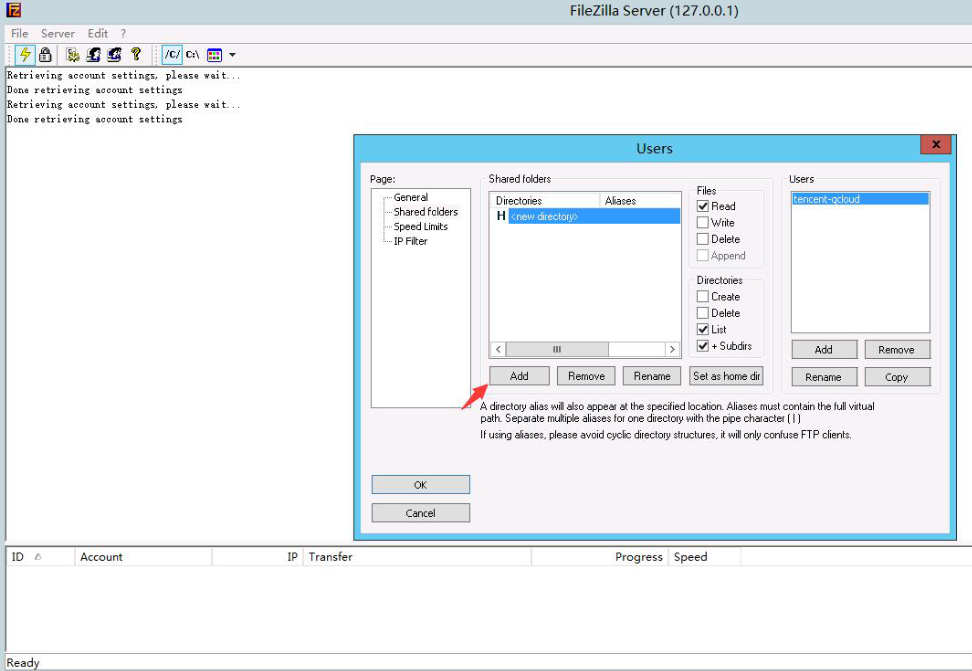Enable the Create directories checkbox
Screen dimensions: 972x671
click(x=703, y=297)
